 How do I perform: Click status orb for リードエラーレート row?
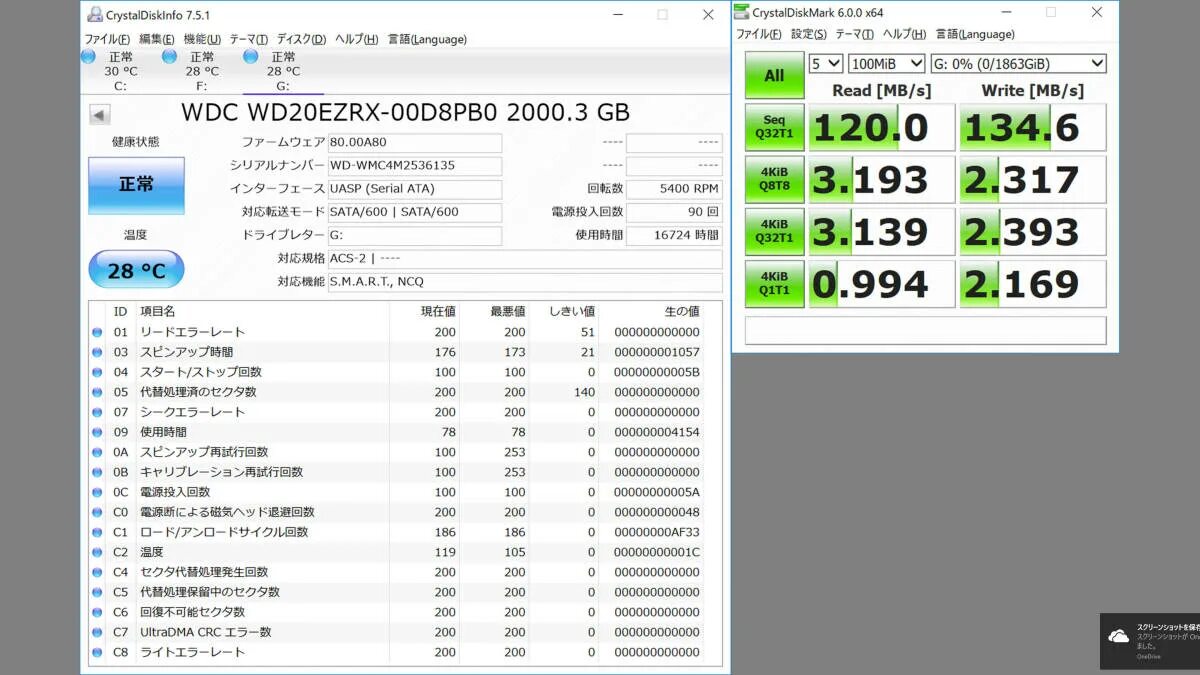98,332
